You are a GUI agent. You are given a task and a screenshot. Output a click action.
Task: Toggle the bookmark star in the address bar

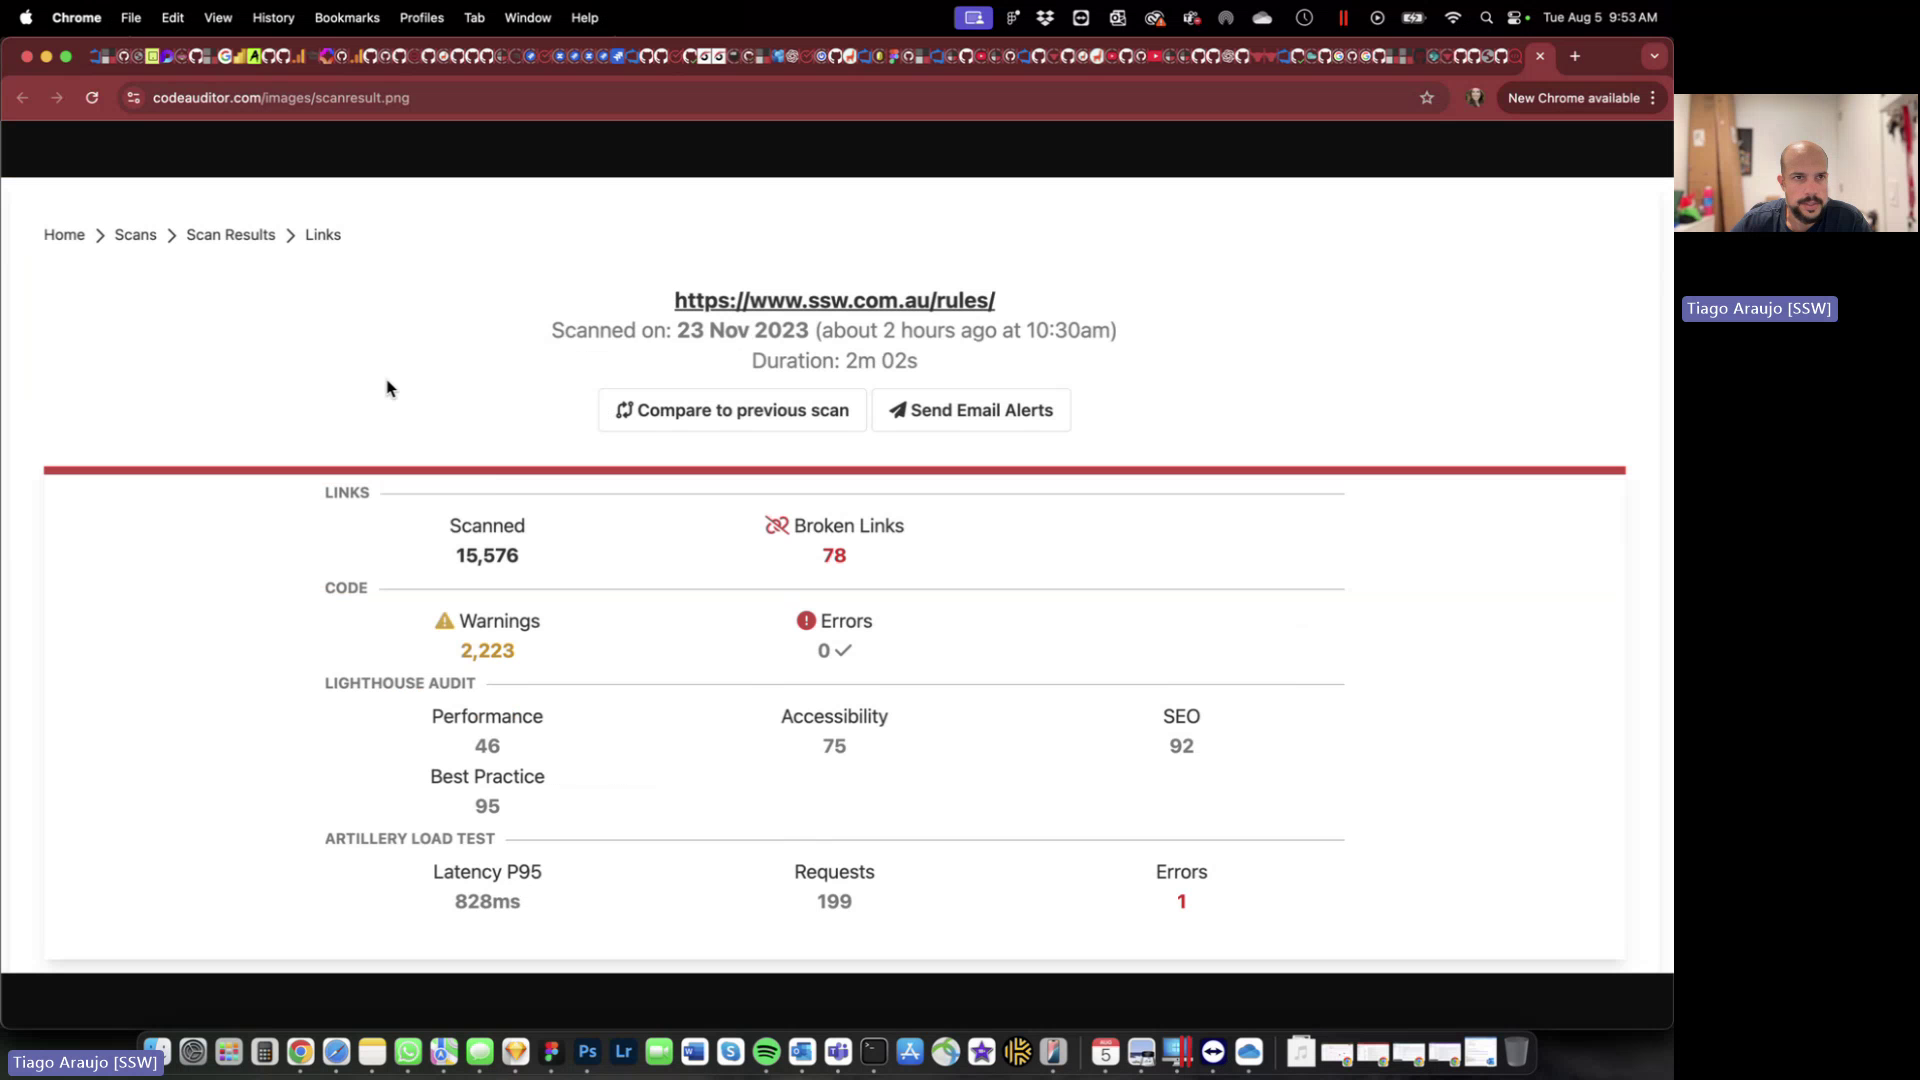click(x=1428, y=98)
